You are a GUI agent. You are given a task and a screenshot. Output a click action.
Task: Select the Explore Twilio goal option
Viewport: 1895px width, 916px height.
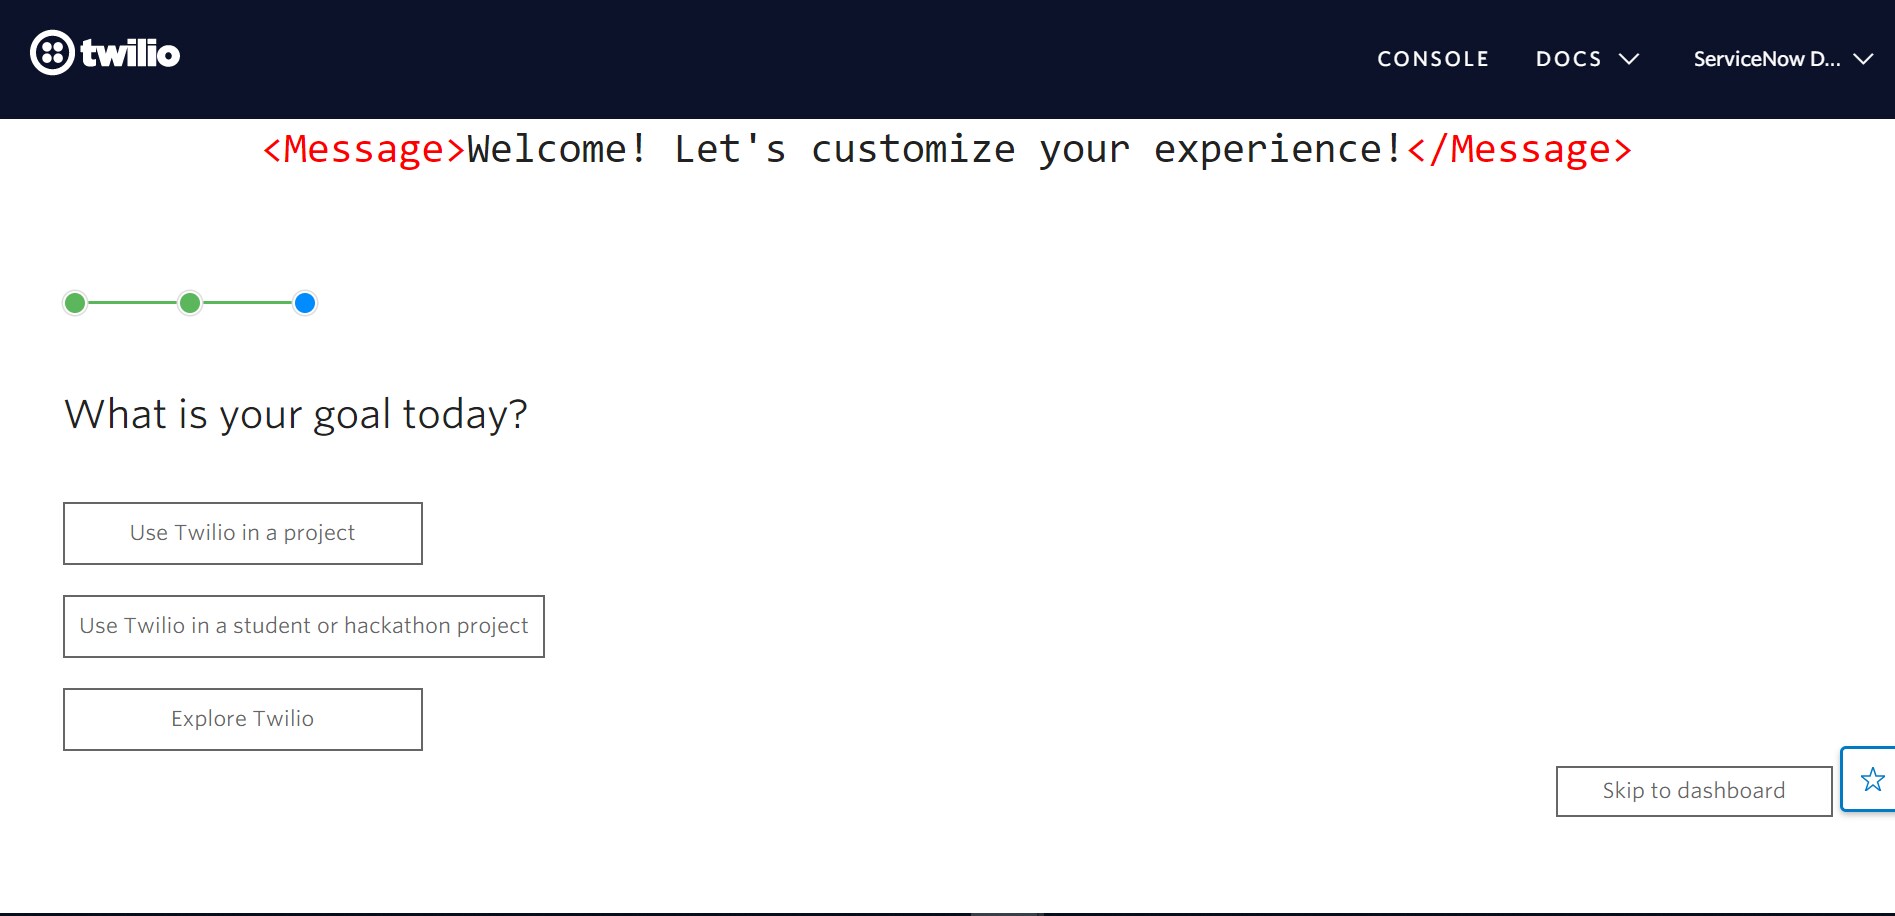[x=242, y=718]
